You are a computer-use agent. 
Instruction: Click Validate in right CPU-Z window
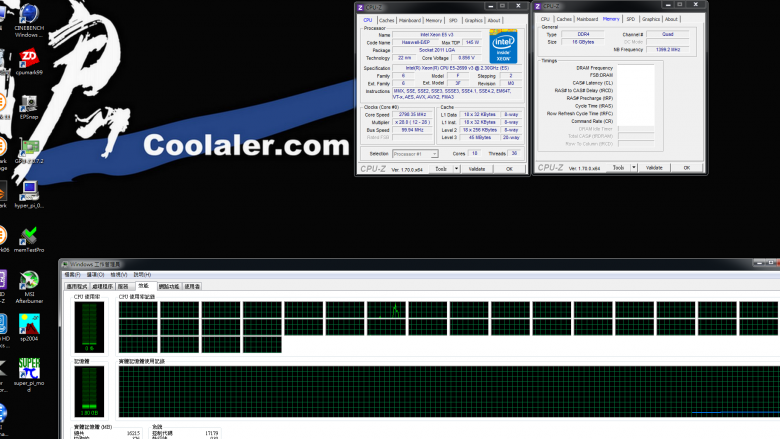[654, 168]
